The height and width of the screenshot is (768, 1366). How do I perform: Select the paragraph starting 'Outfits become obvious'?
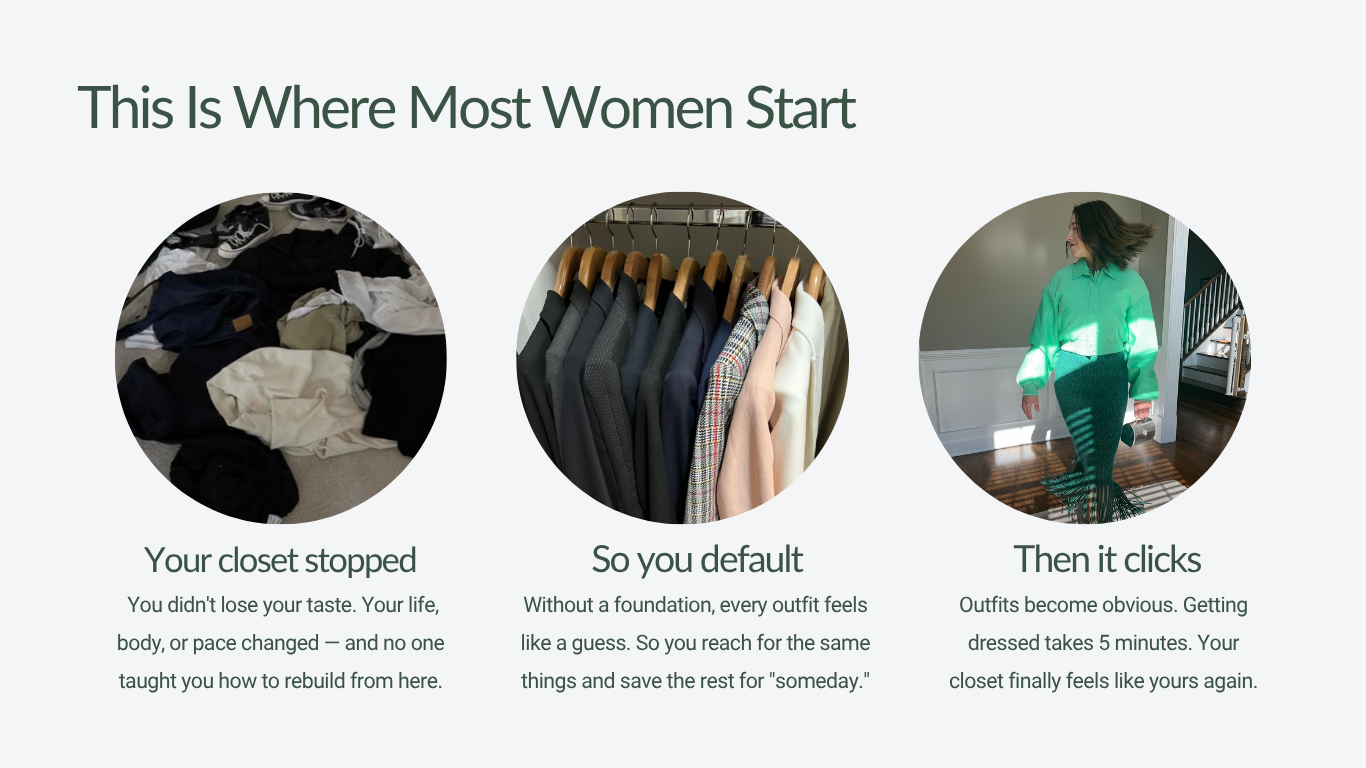(1103, 643)
